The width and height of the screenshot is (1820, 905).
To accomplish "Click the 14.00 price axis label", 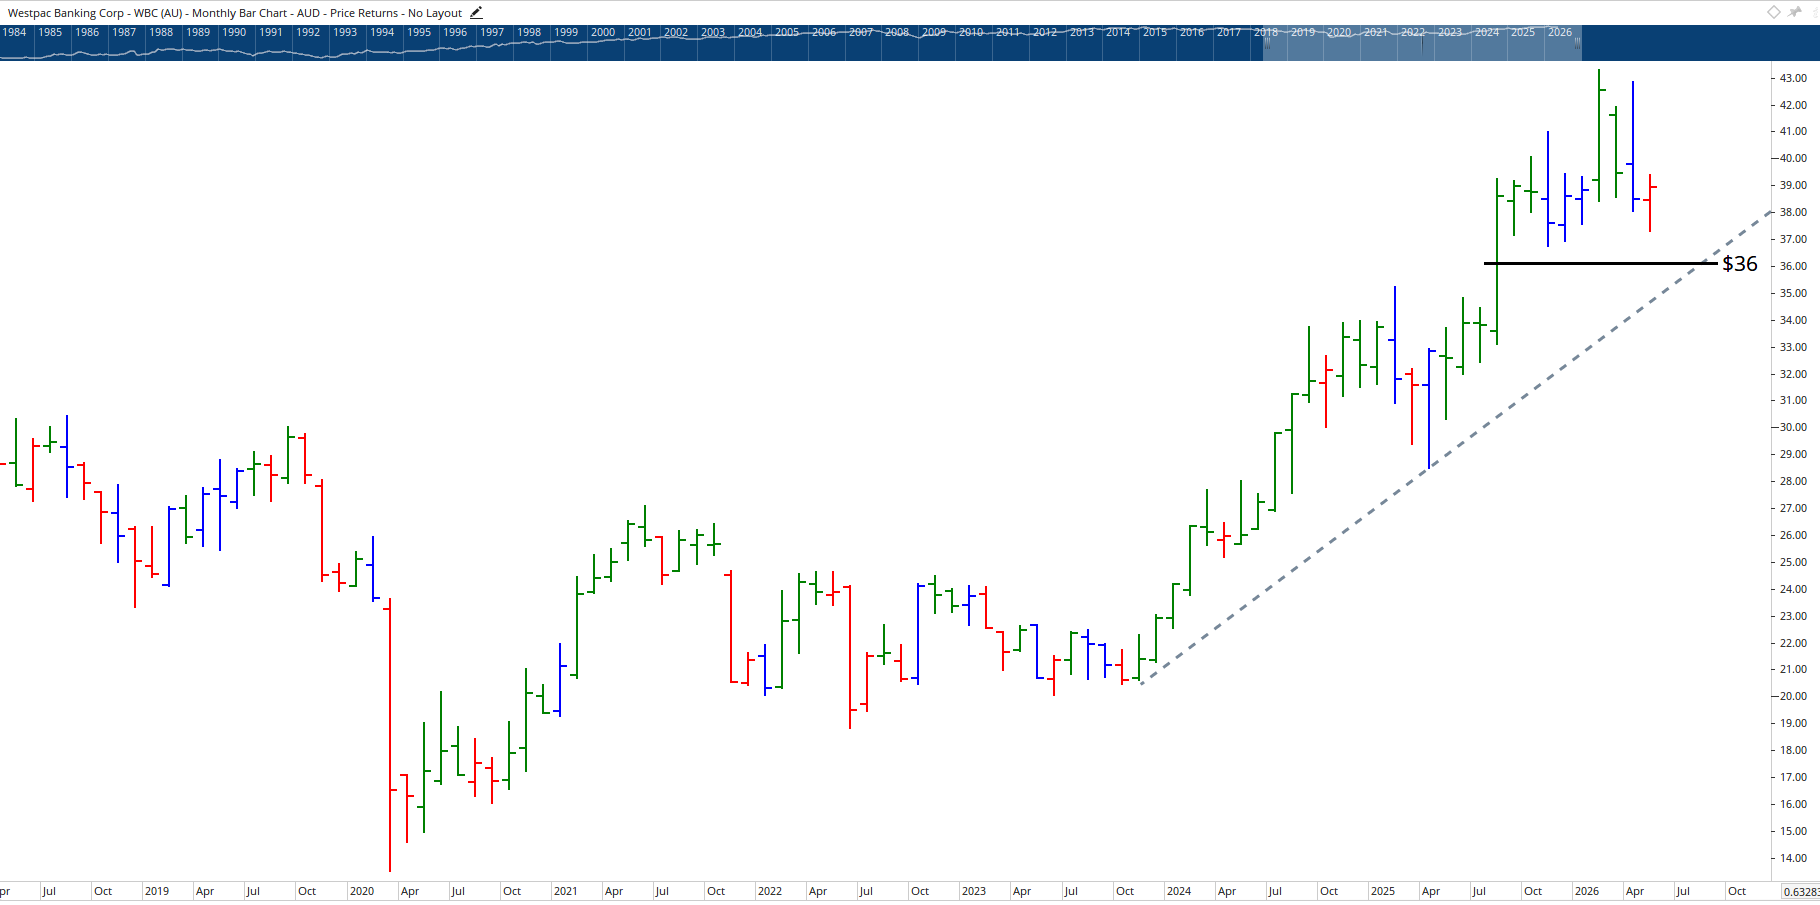I will (1793, 858).
